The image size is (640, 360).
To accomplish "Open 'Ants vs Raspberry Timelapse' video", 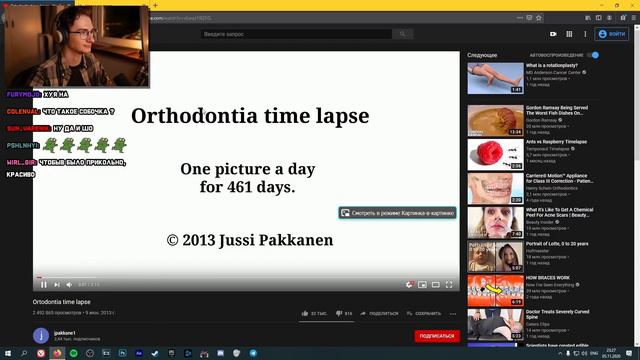I will (496, 154).
